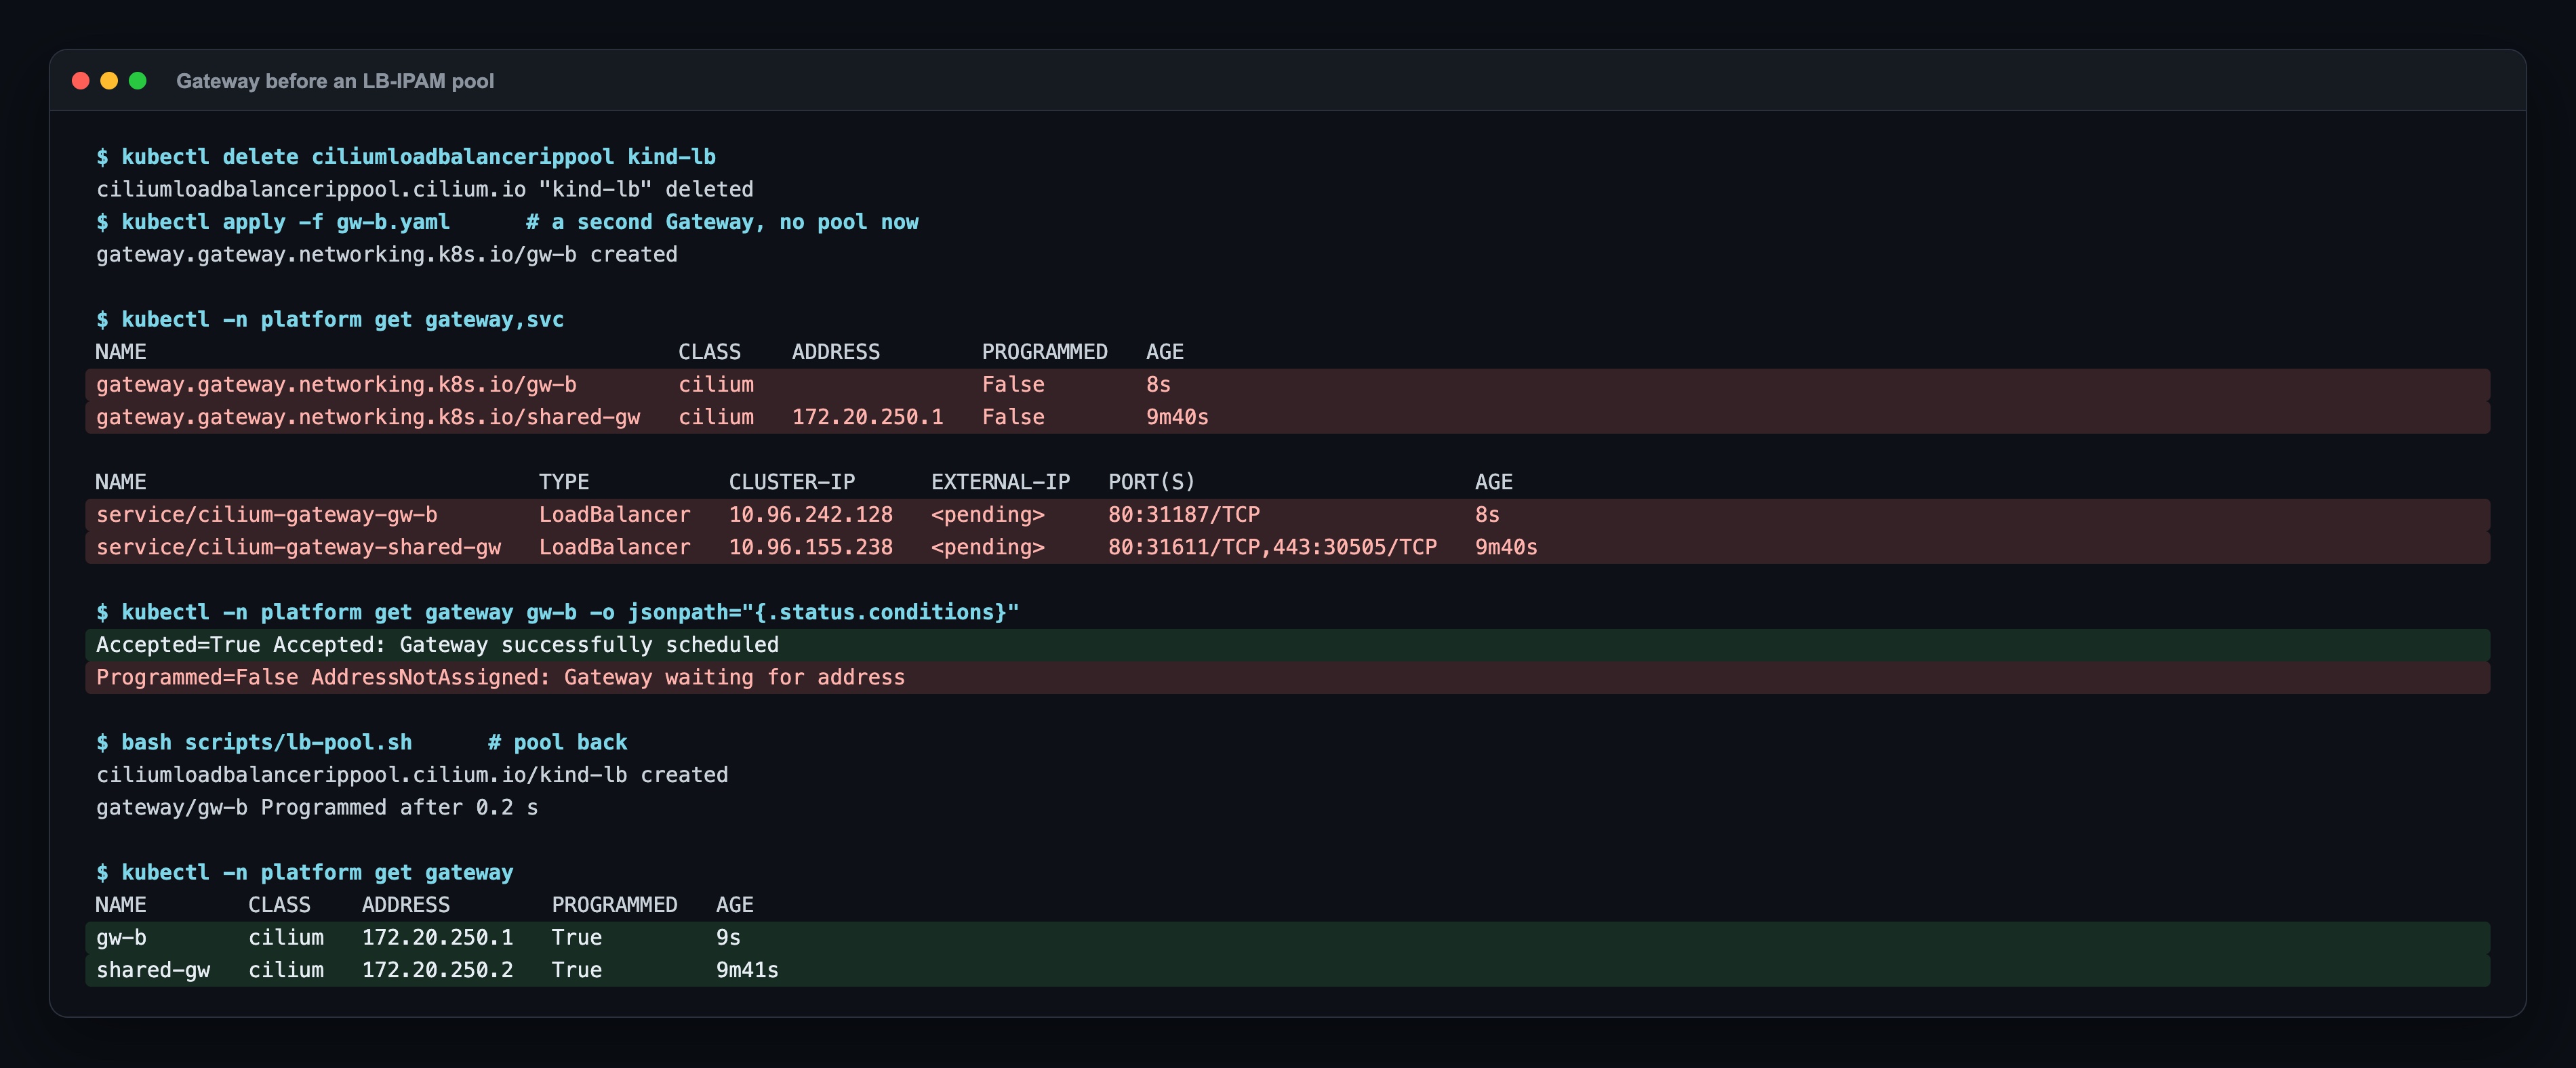Click the comment '# a second Gateway, no pool now'
Screen dimensions: 2576x1068
pyautogui.click(x=722, y=222)
